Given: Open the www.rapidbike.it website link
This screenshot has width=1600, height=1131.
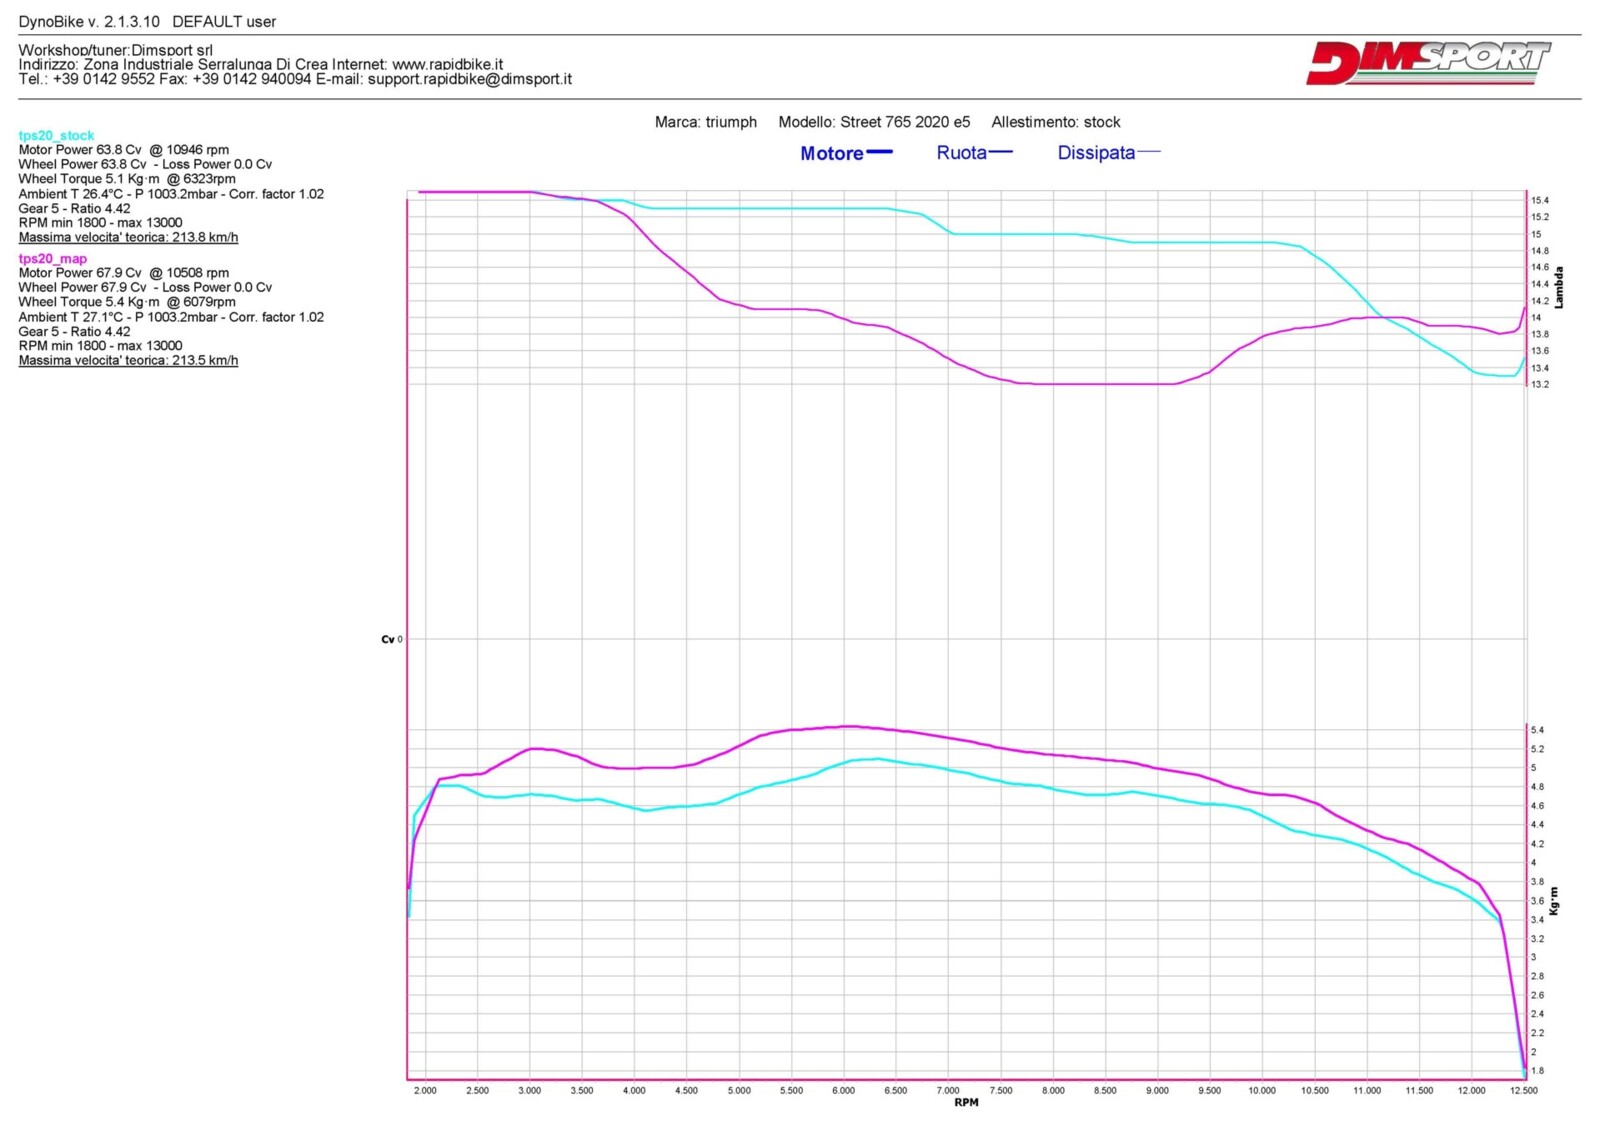Looking at the screenshot, I should pos(447,64).
